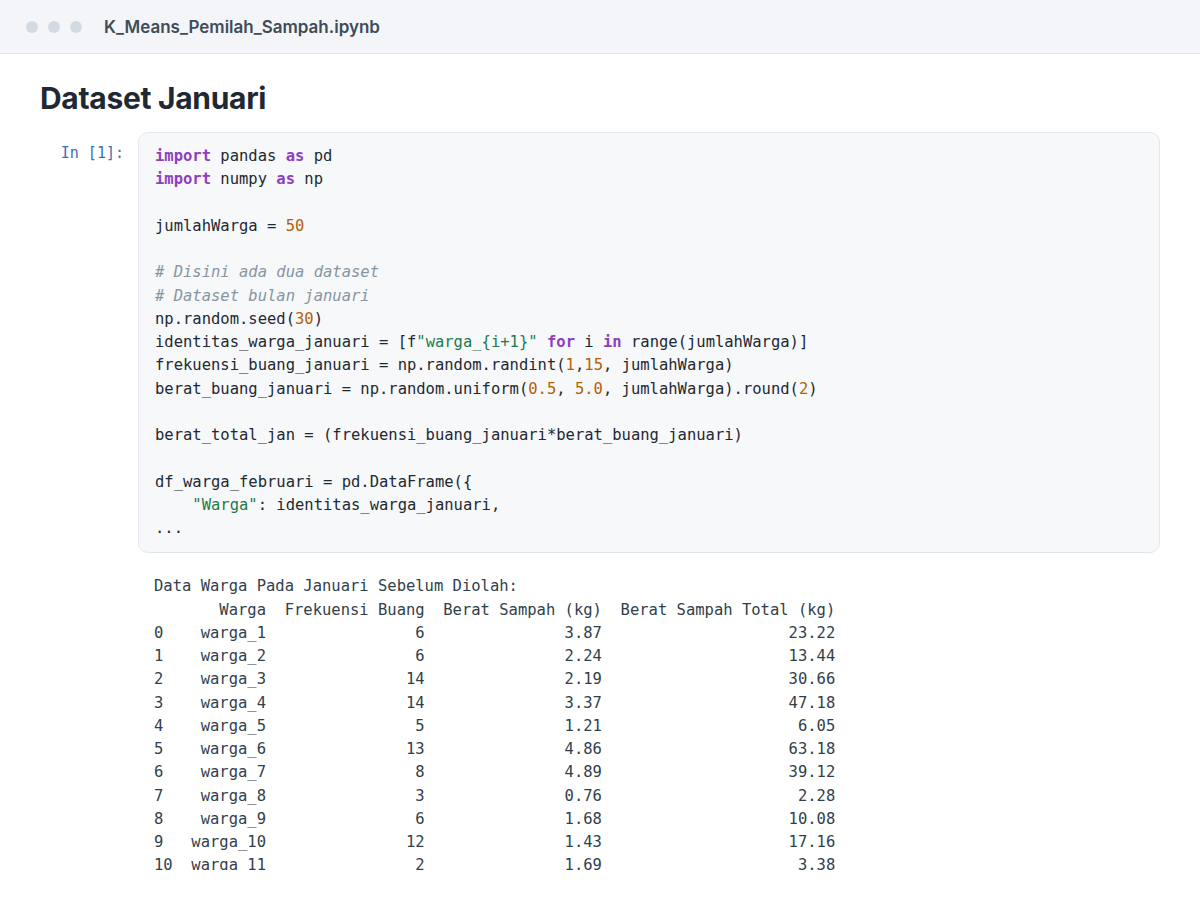
Task: Click the df_warga_februari DataFrame line
Action: pos(313,482)
